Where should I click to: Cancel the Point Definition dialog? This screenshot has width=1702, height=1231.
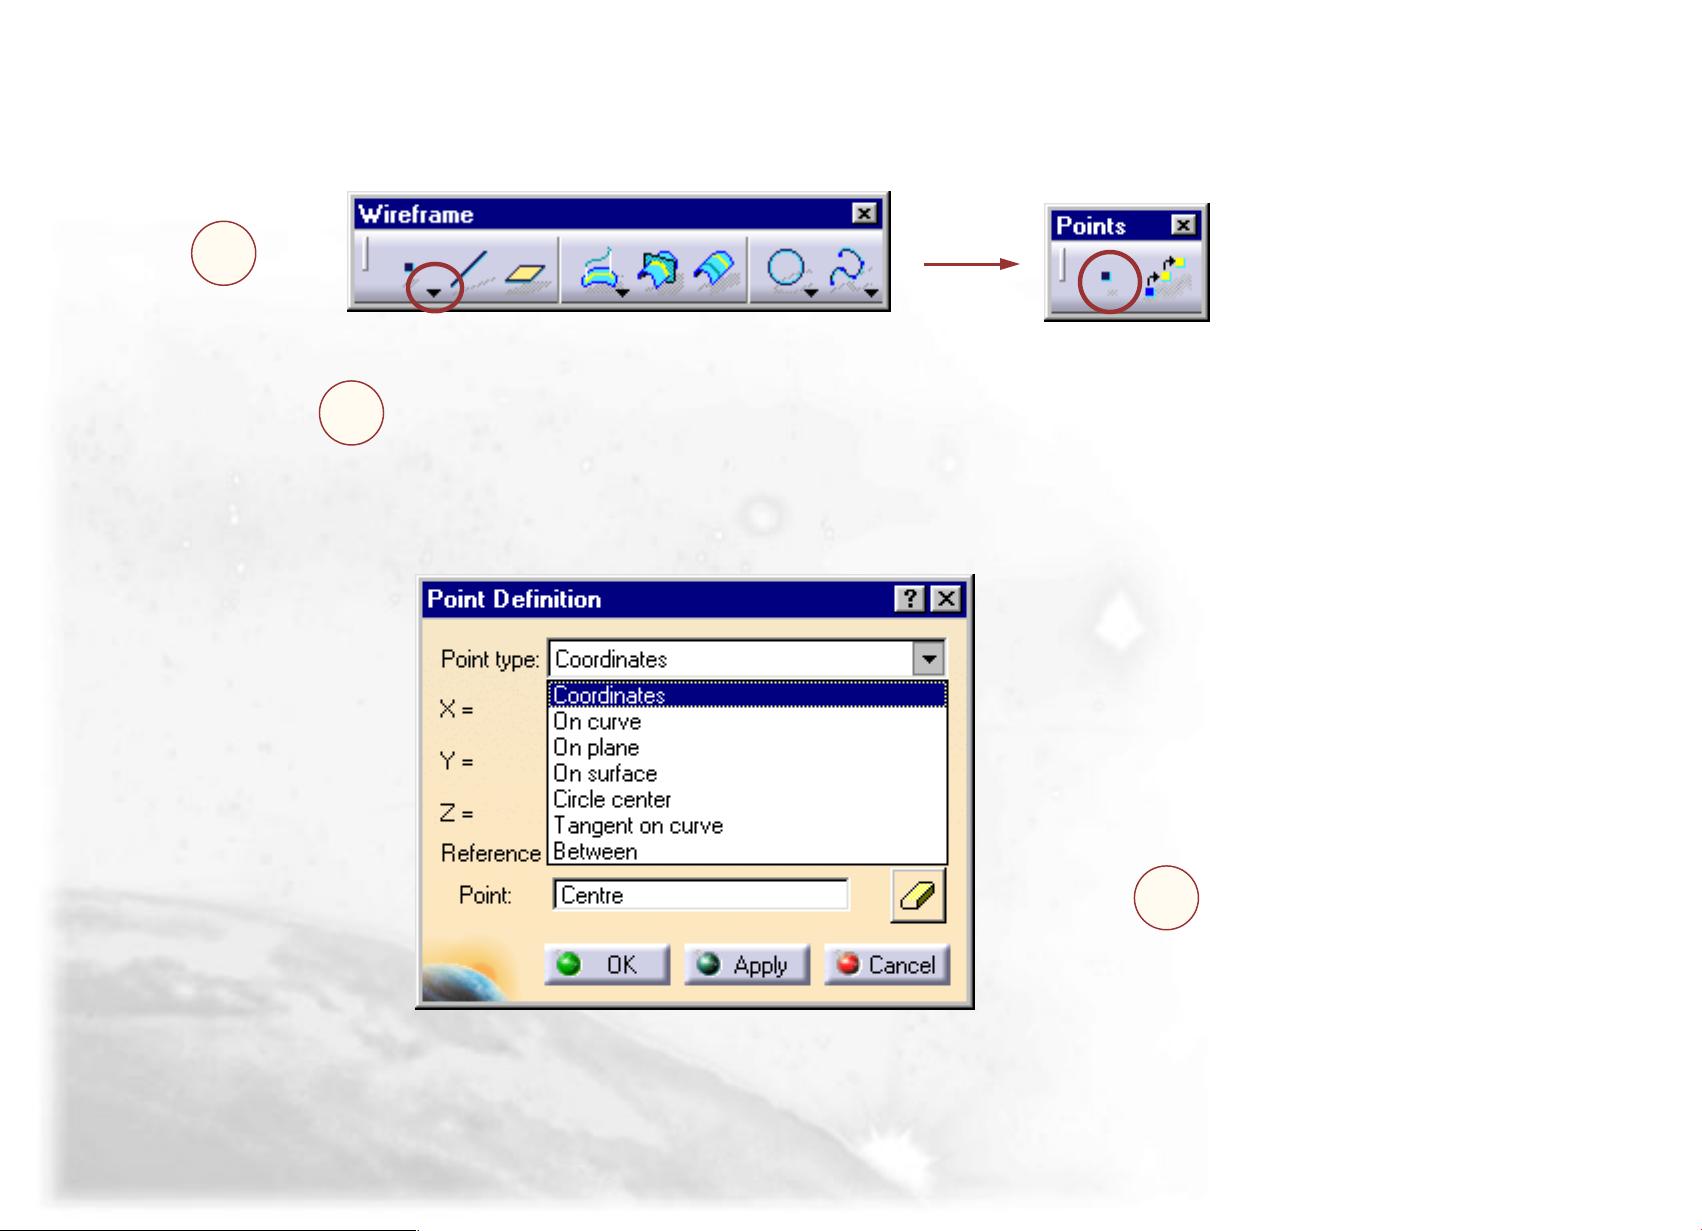(x=887, y=965)
